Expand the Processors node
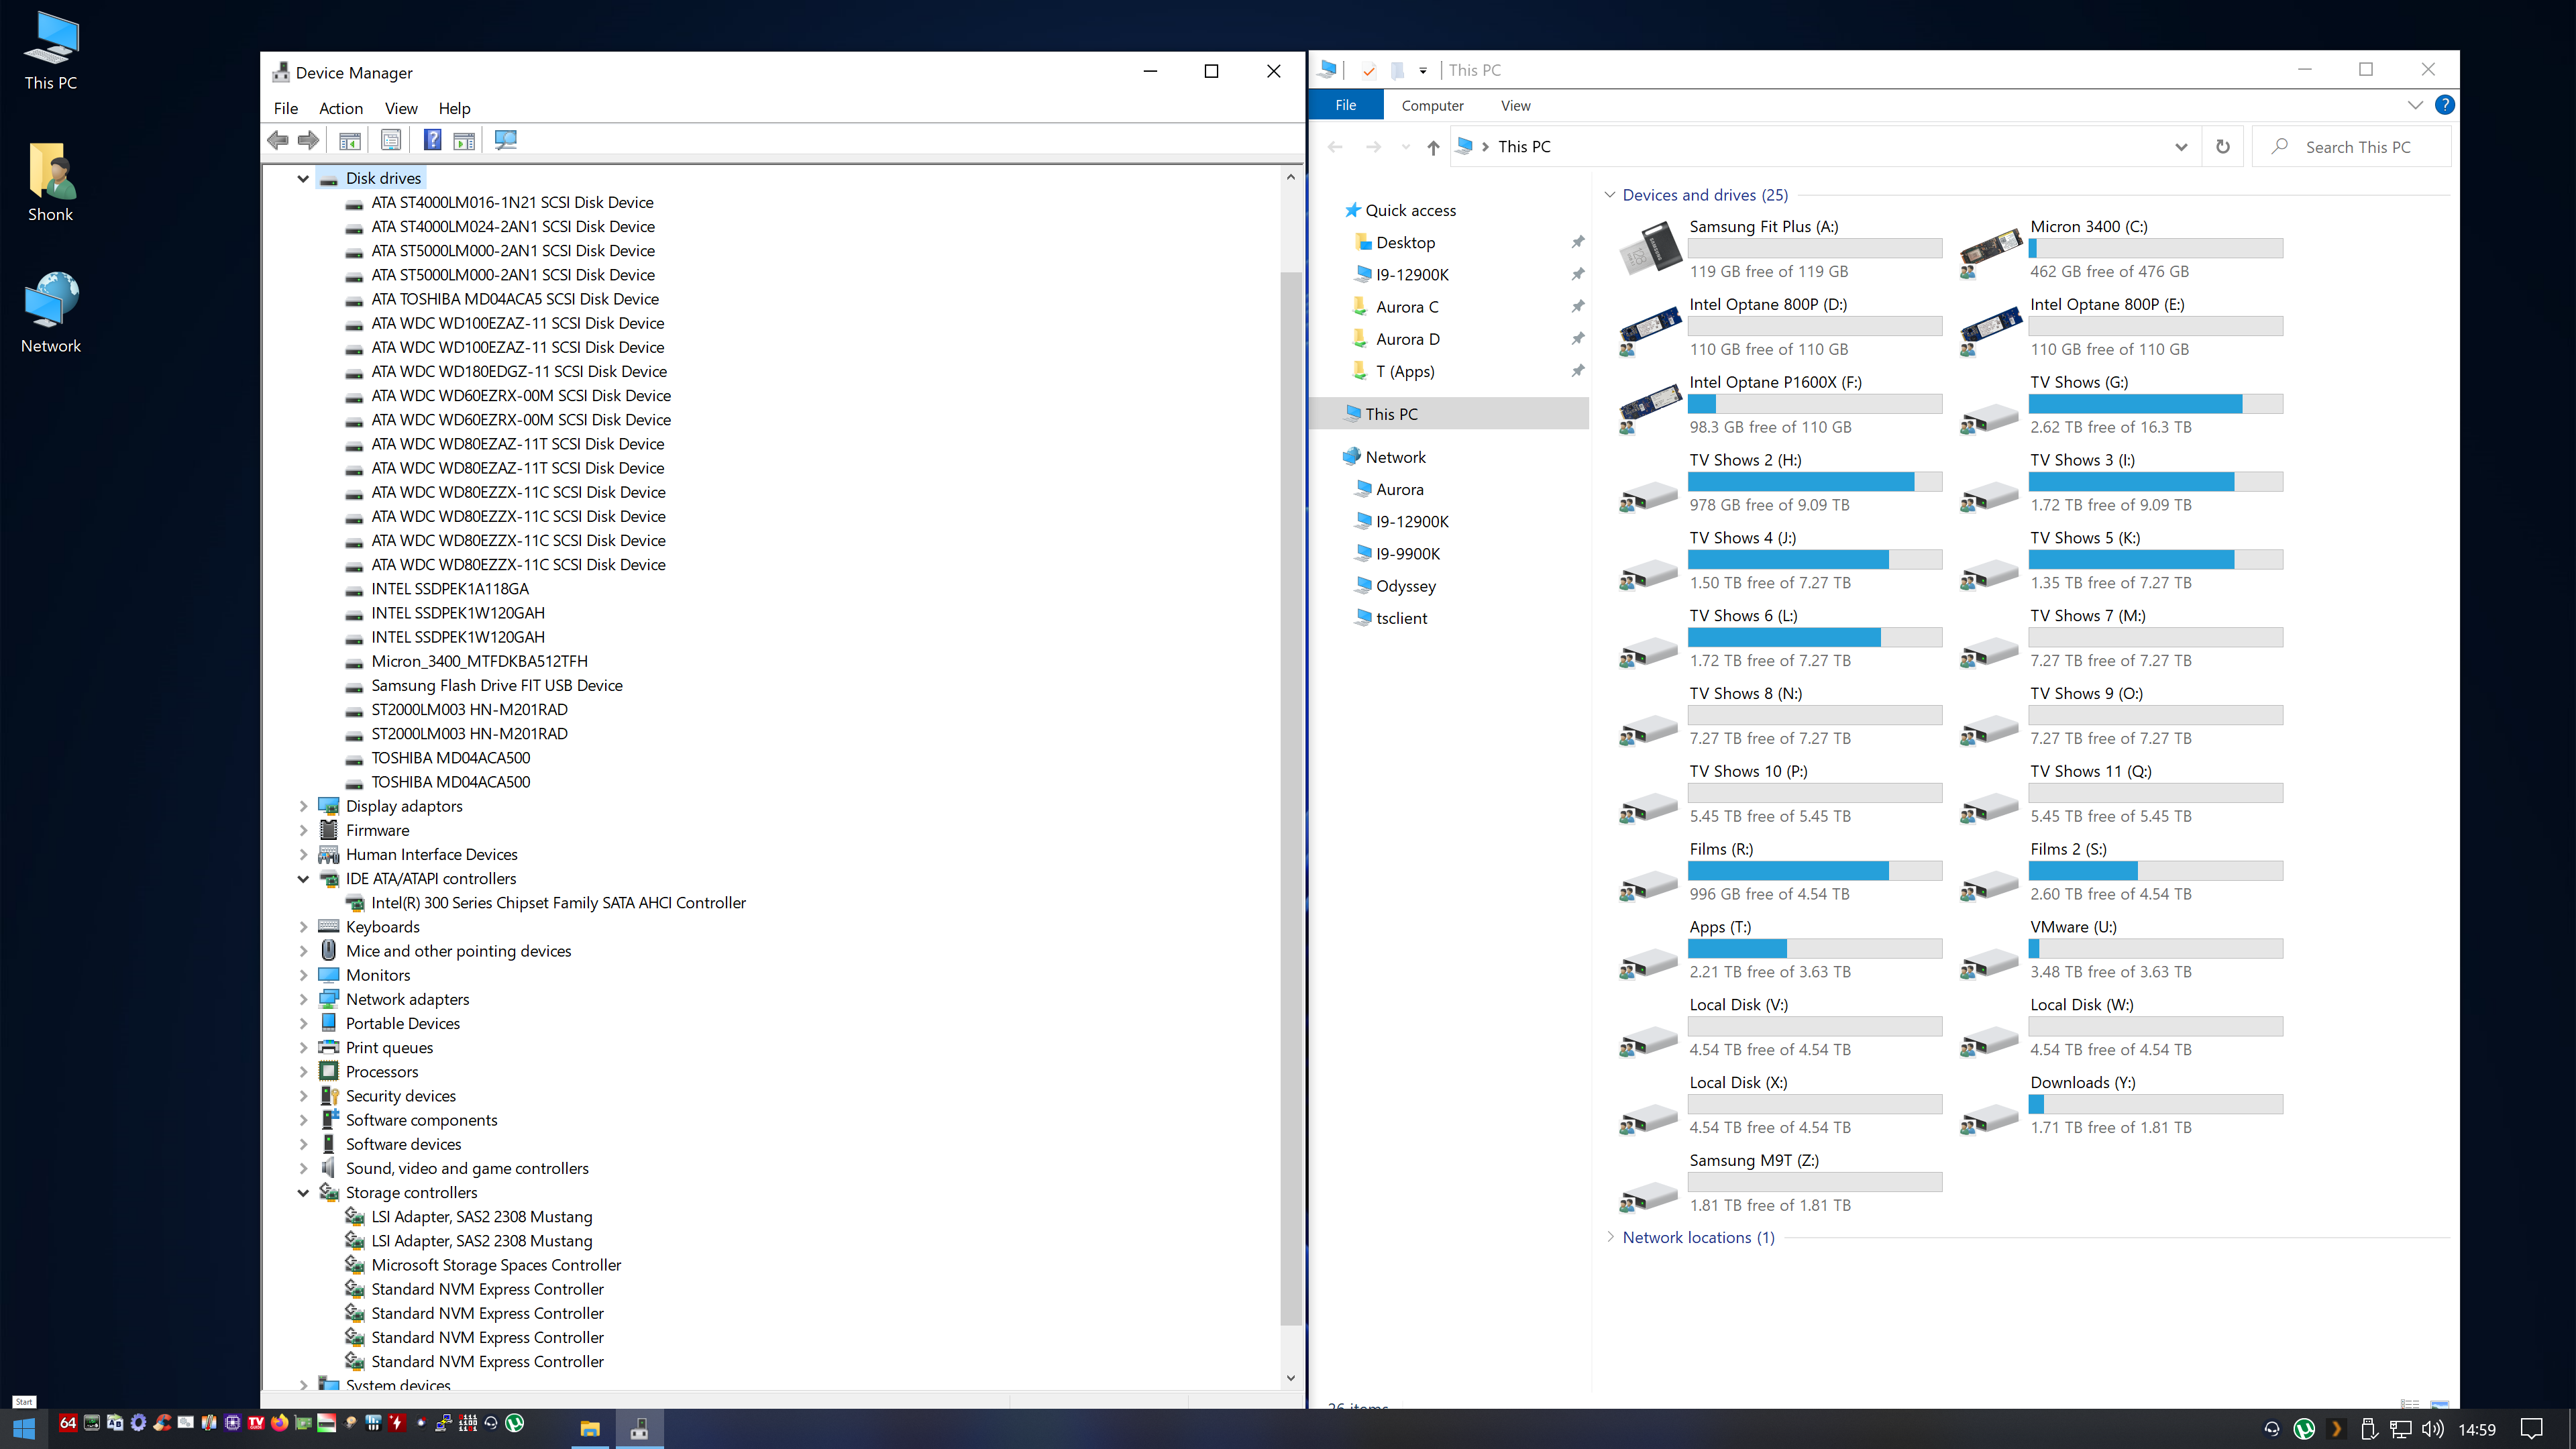 (x=303, y=1072)
